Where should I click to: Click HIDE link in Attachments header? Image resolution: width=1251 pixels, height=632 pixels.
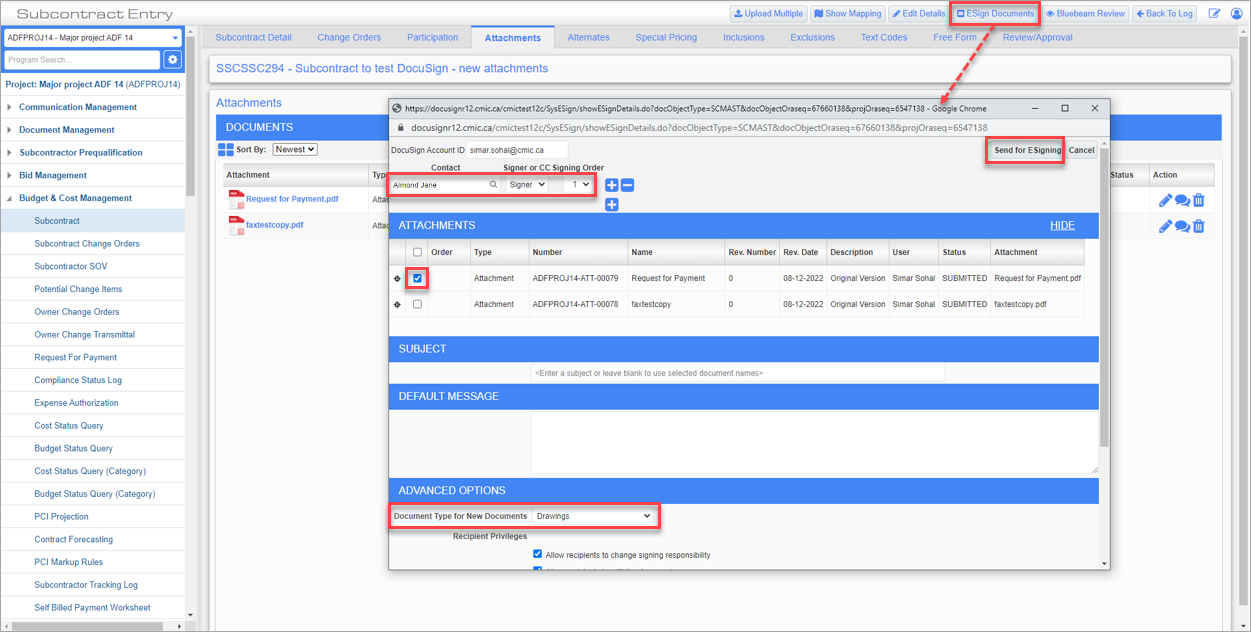[x=1062, y=226]
